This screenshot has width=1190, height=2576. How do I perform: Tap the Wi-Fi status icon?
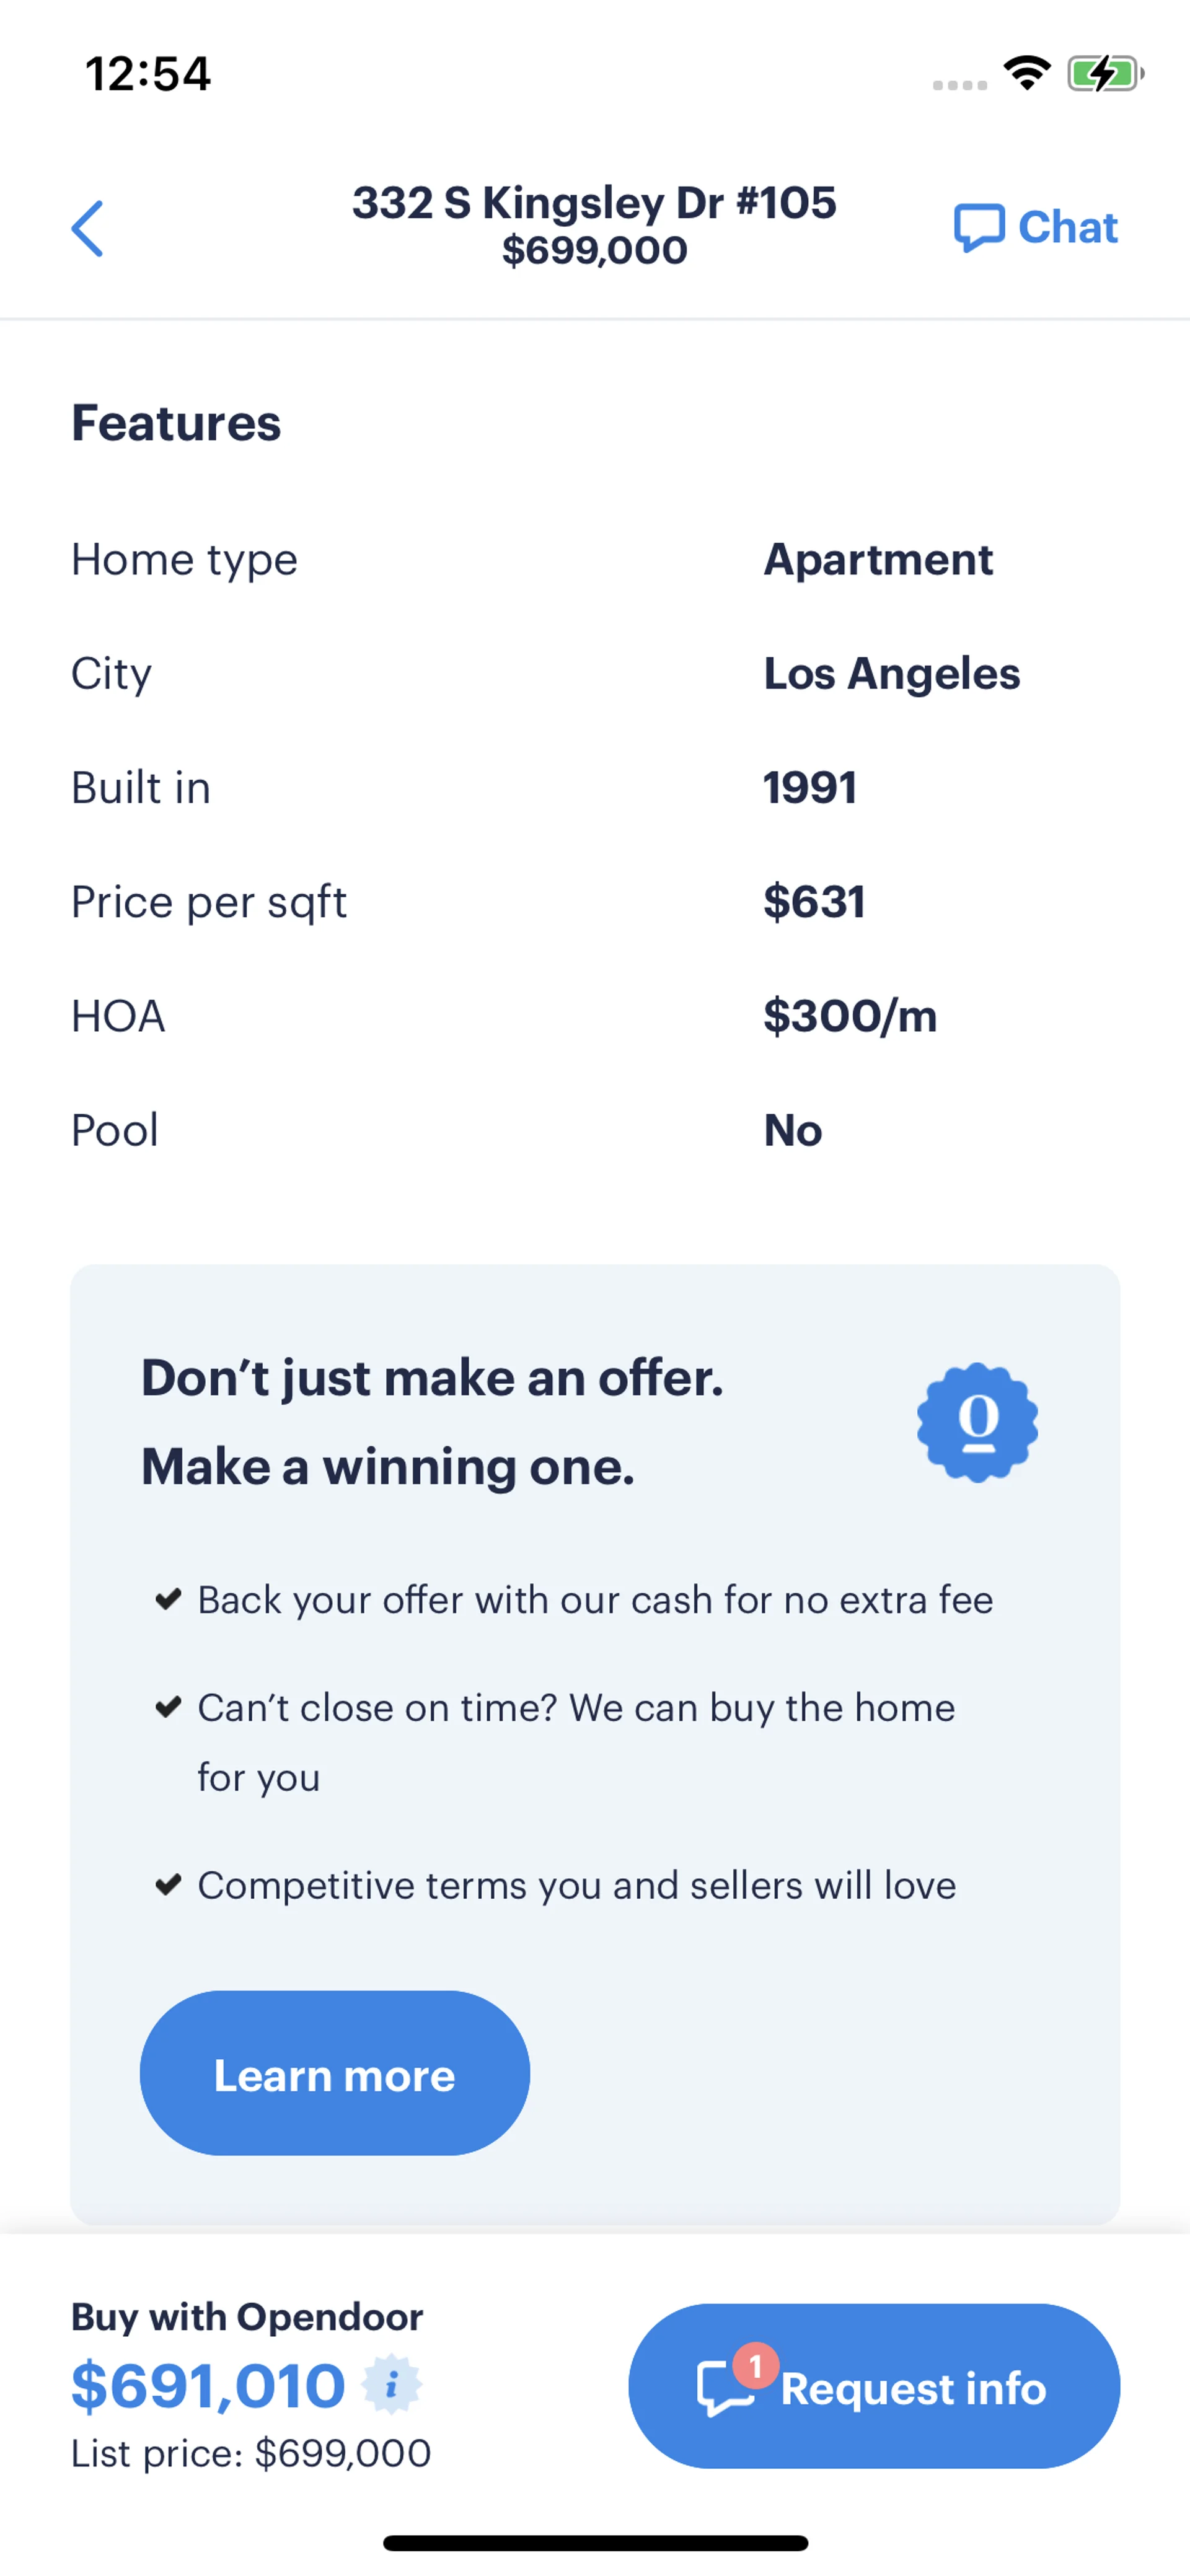(1026, 73)
